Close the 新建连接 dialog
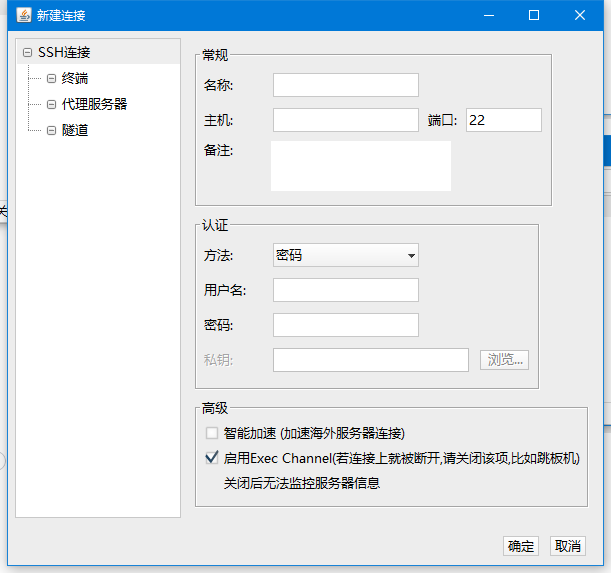Viewport: 611px width, 573px height. coord(580,15)
